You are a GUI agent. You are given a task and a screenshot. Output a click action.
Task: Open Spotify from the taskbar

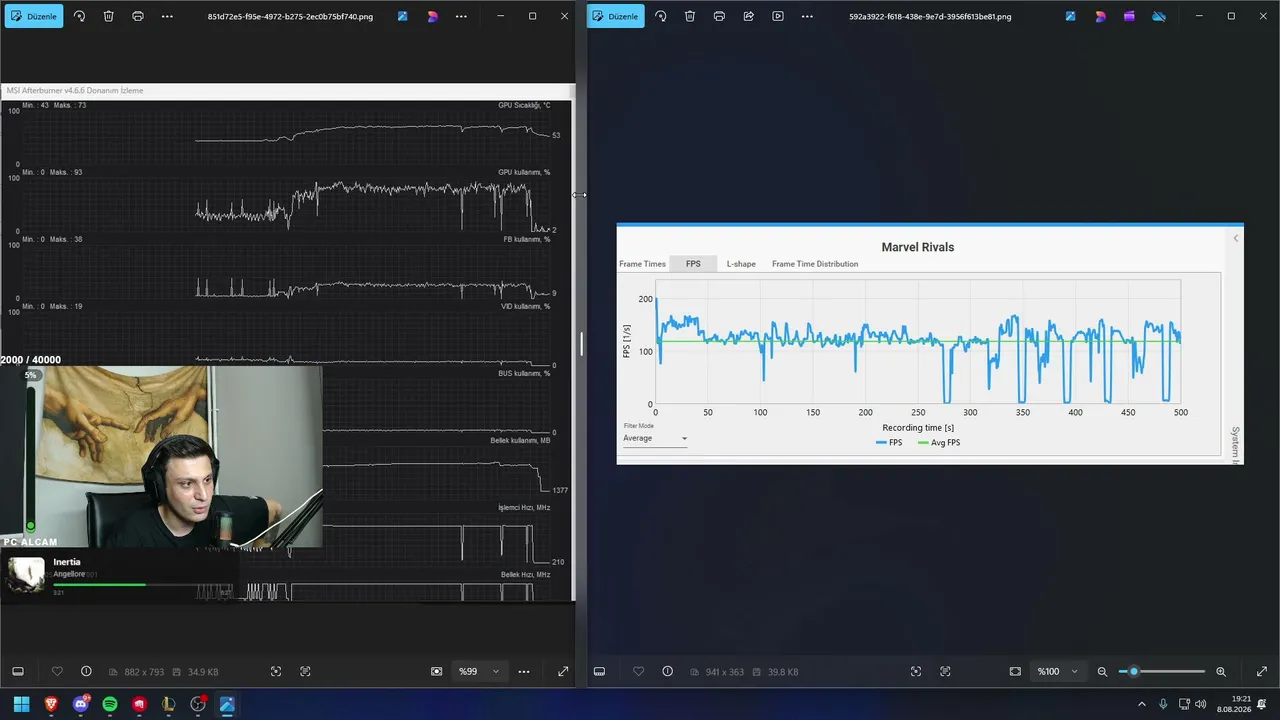pyautogui.click(x=110, y=704)
